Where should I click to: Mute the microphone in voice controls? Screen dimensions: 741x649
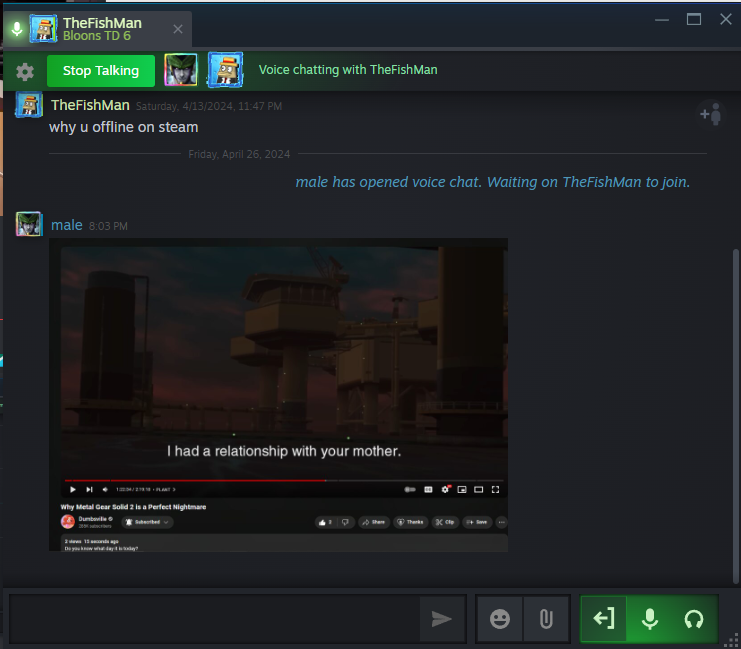[650, 619]
